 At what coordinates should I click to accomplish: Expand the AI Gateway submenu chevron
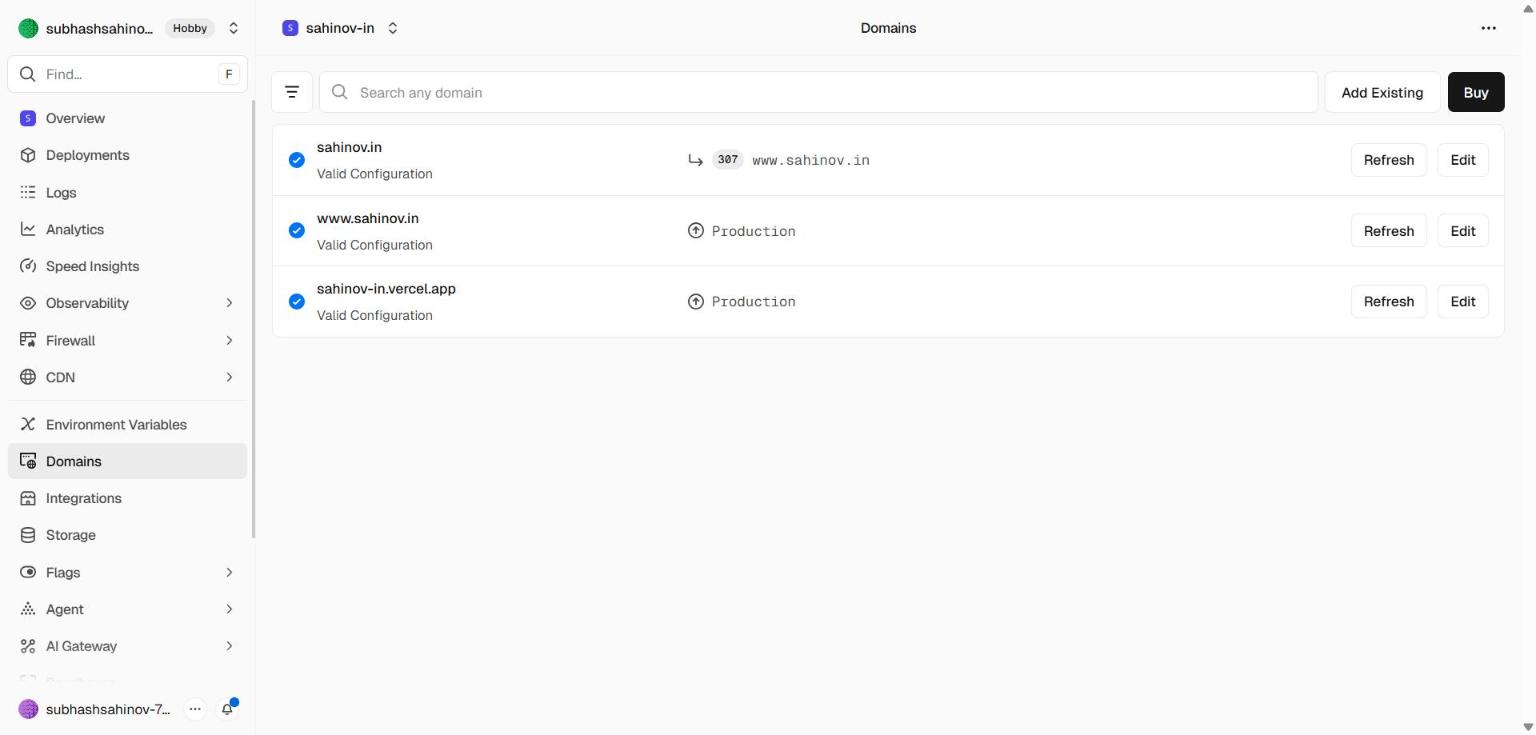pos(229,646)
